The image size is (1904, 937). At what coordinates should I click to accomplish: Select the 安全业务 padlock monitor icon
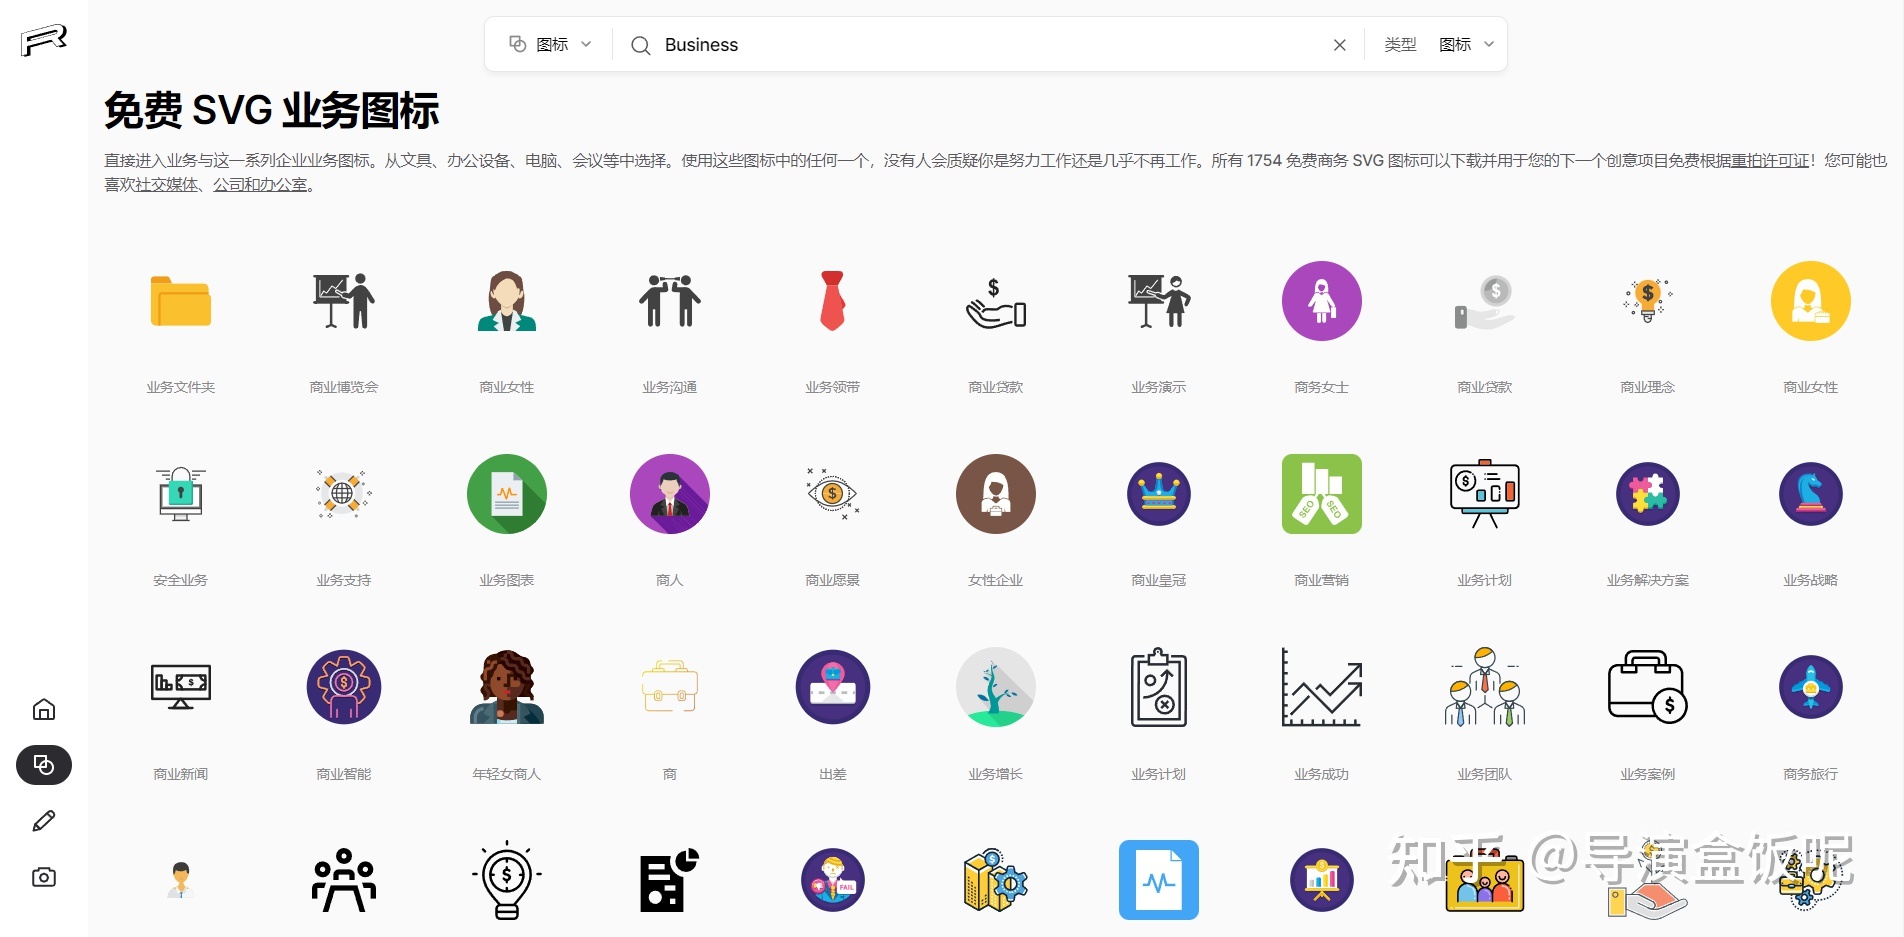(x=181, y=494)
